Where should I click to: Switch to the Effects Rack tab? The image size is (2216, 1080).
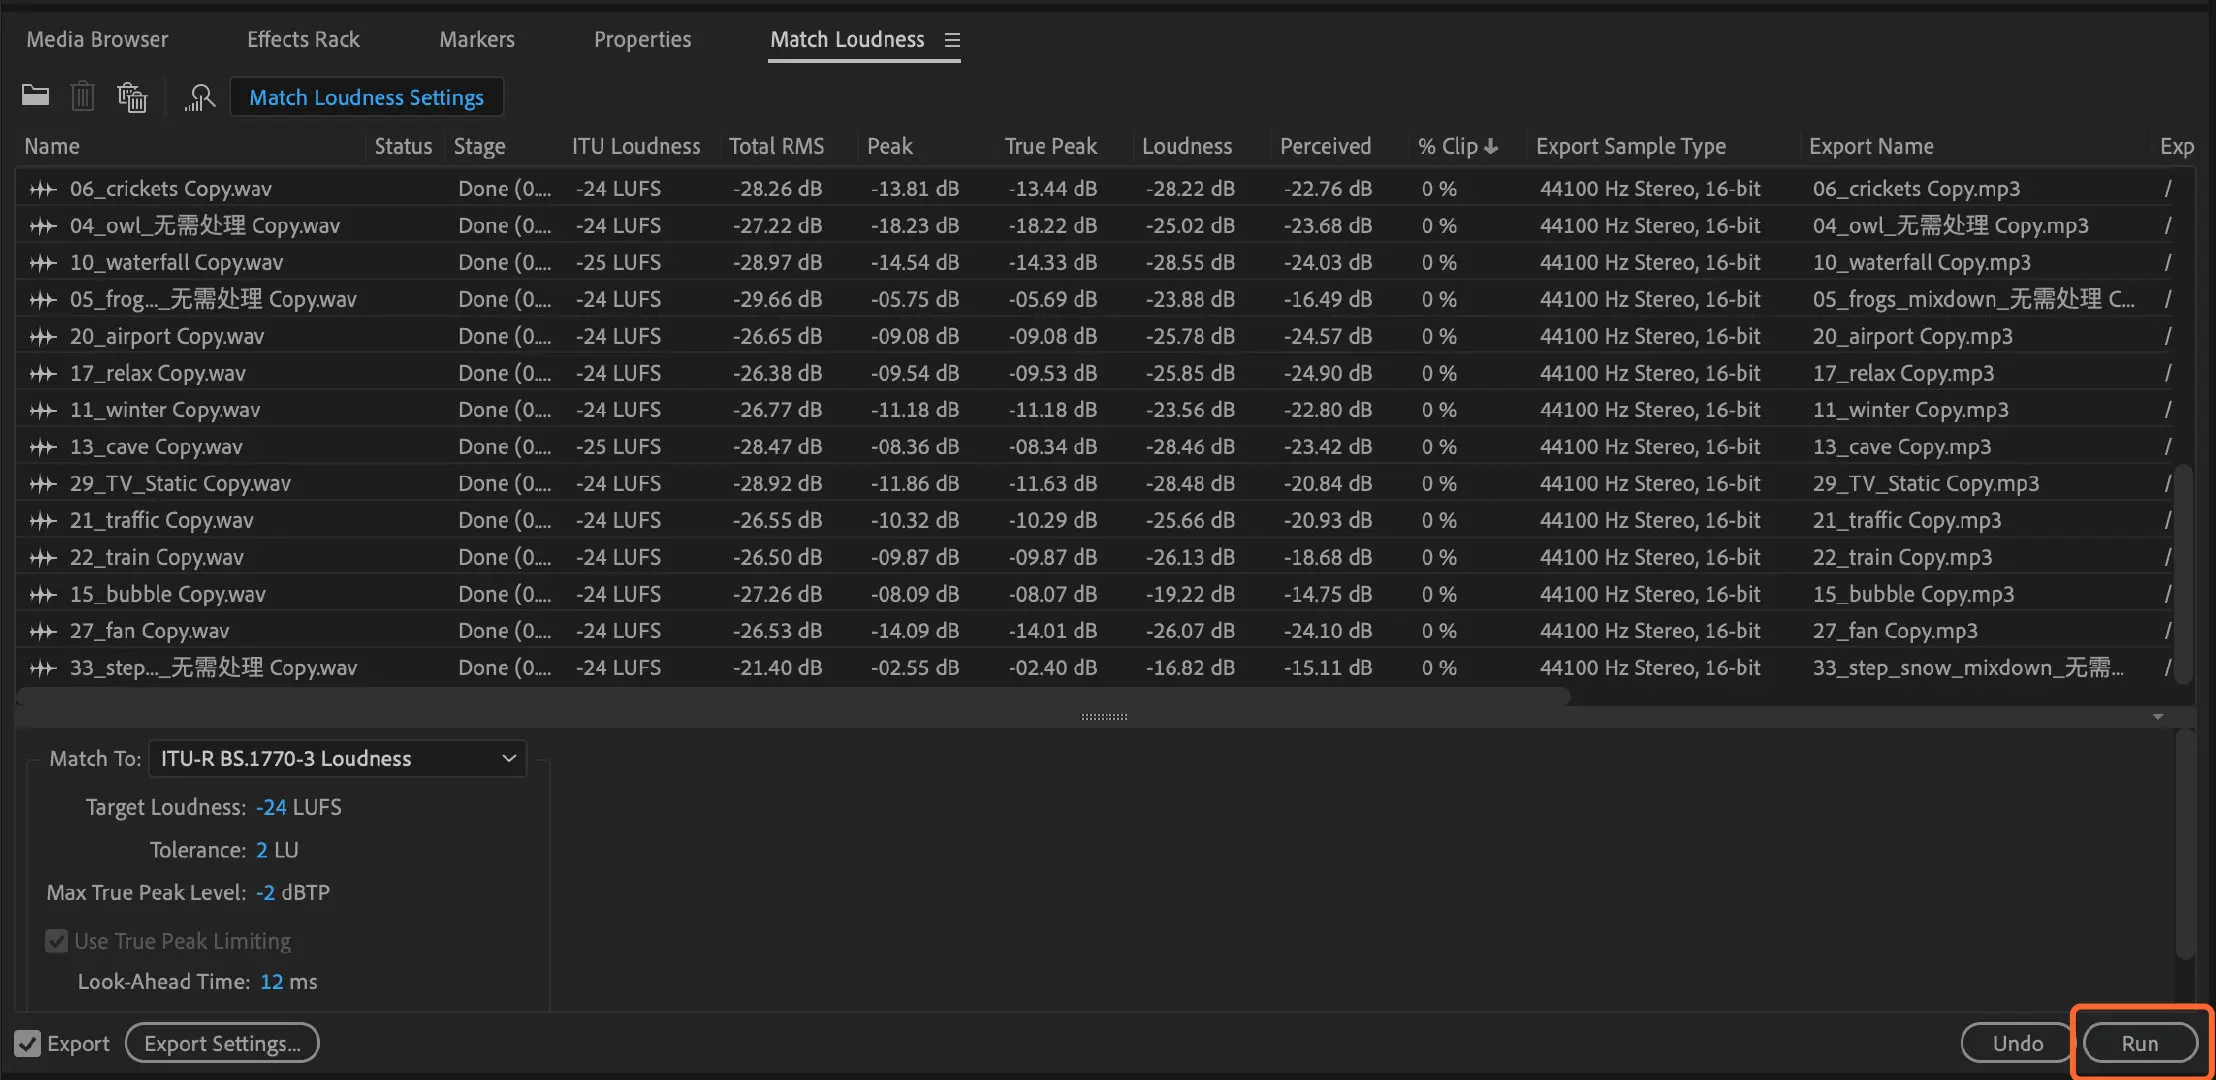(303, 40)
